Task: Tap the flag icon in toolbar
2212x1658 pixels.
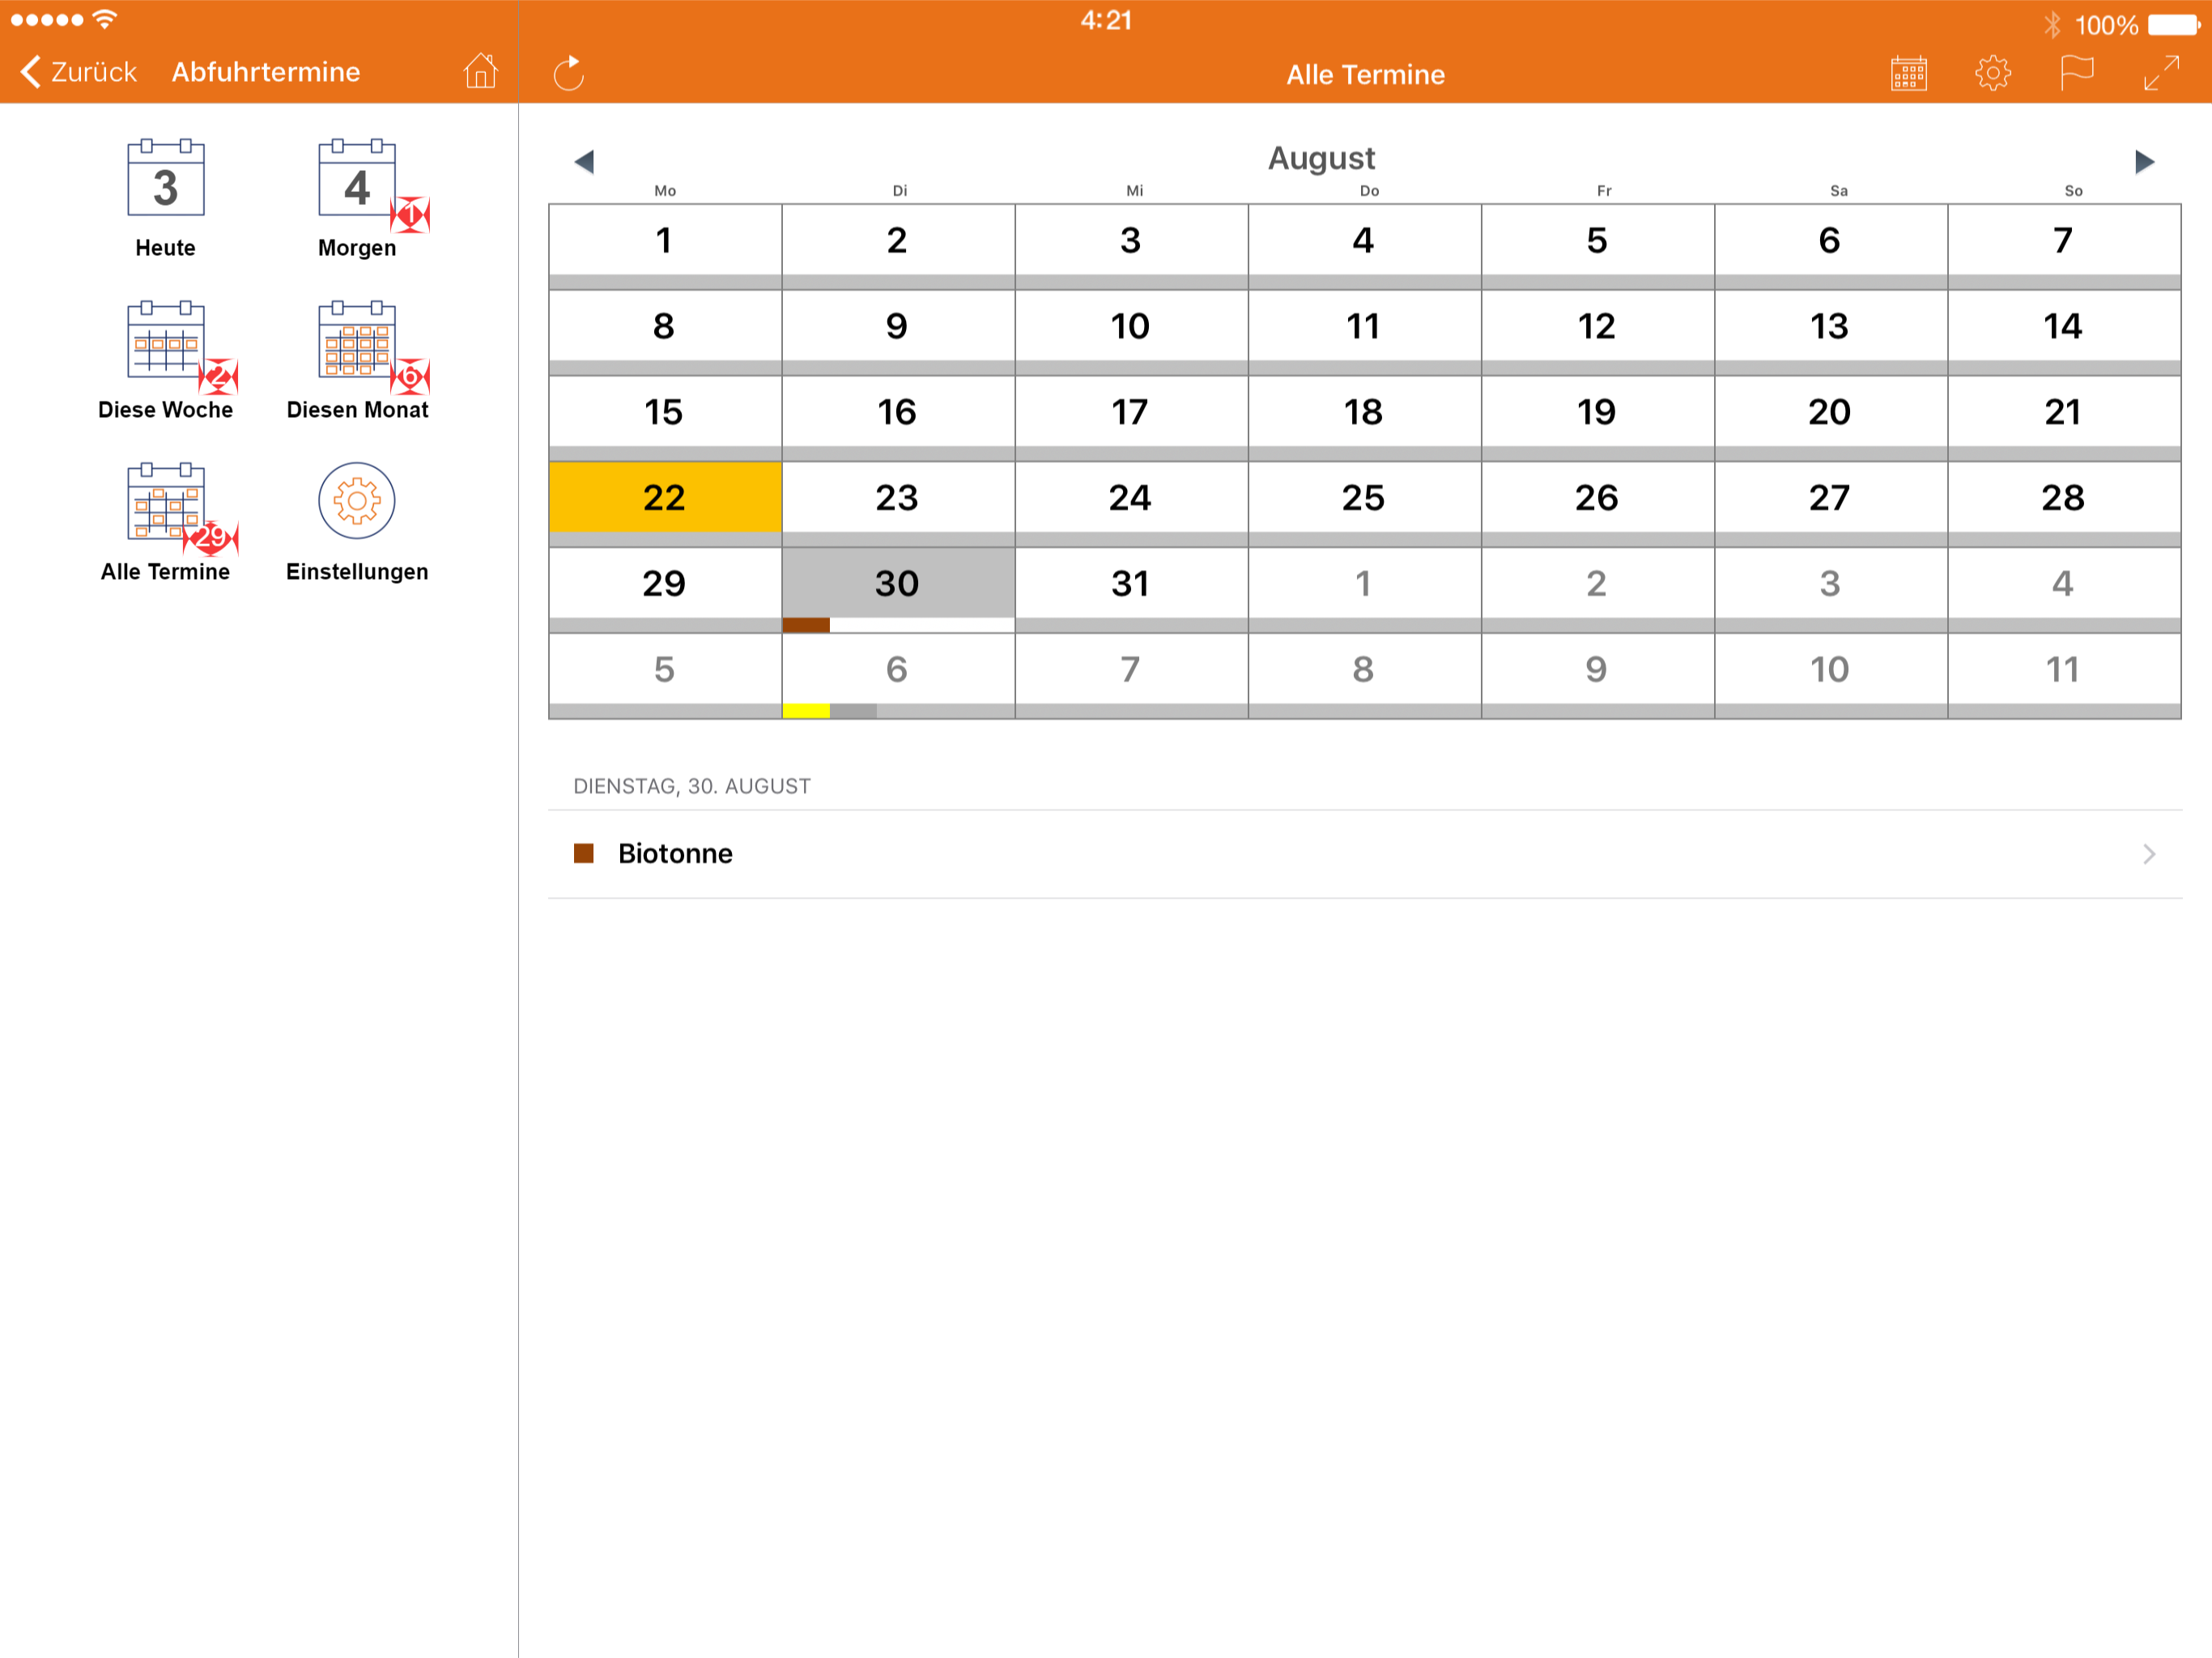Action: point(2077,73)
